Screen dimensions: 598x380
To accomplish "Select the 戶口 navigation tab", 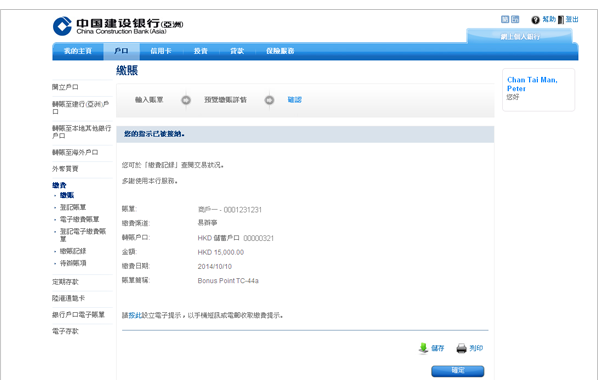I will coord(121,51).
